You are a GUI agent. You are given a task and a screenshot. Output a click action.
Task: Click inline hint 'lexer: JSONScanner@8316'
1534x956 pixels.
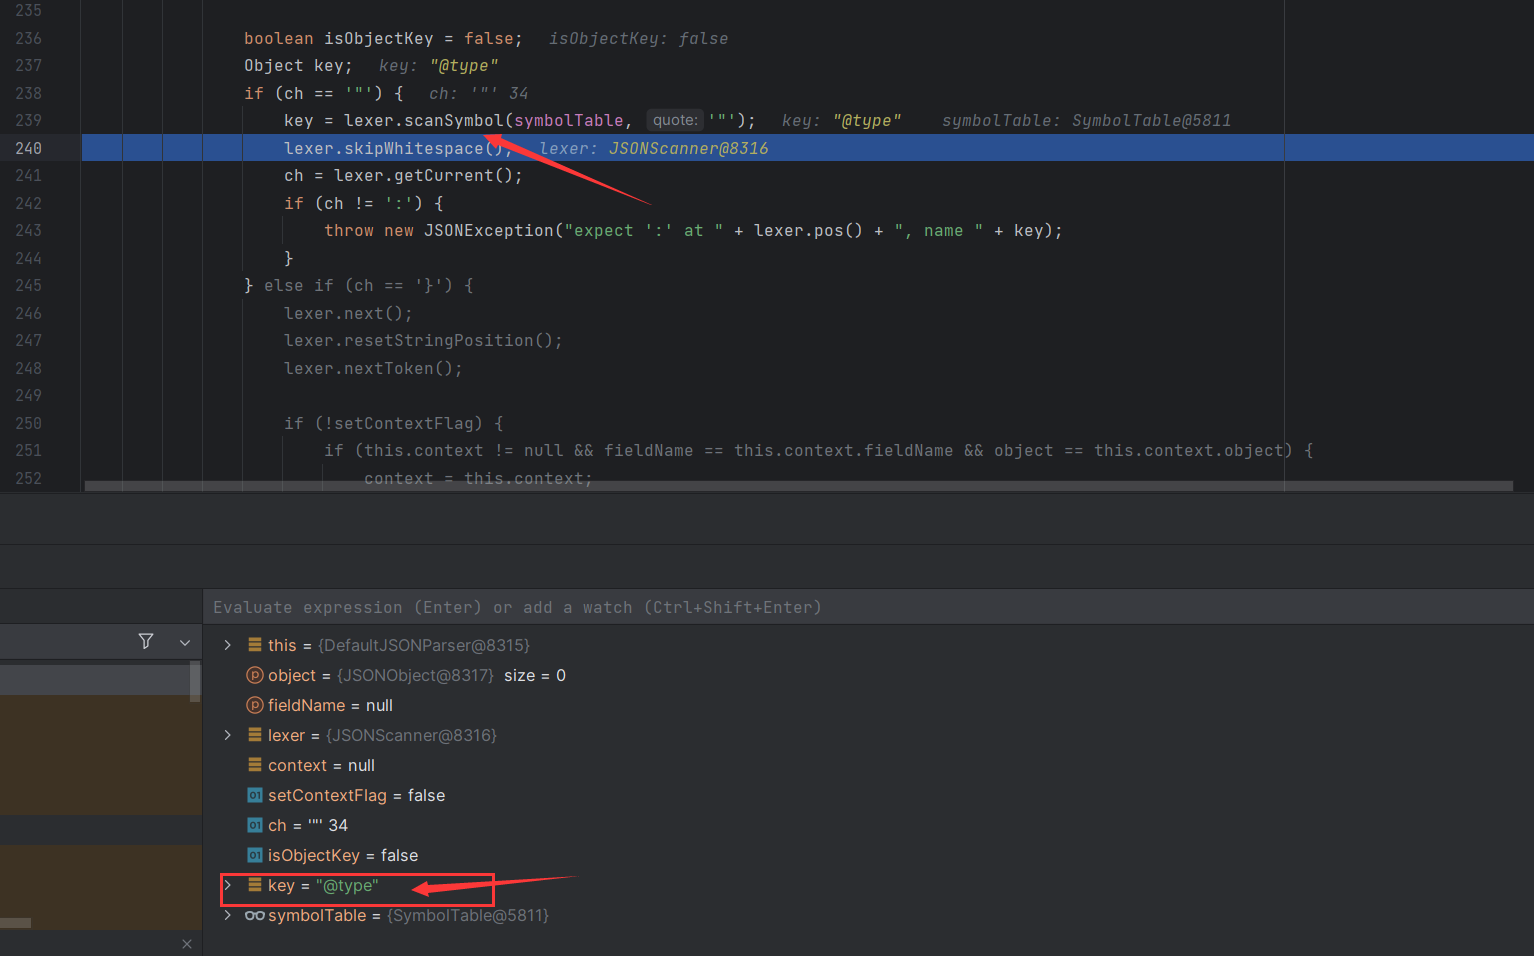coord(654,148)
